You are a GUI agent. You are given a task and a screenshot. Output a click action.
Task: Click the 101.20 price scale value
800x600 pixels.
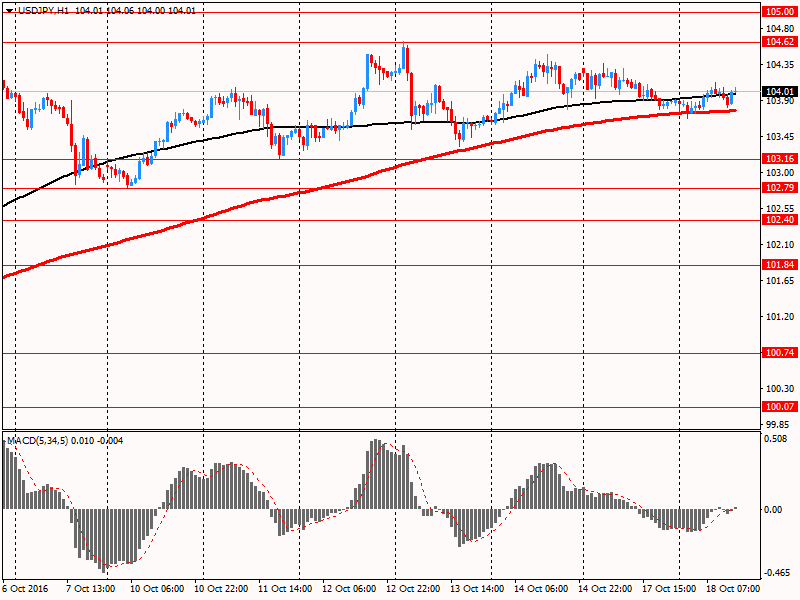click(x=780, y=317)
